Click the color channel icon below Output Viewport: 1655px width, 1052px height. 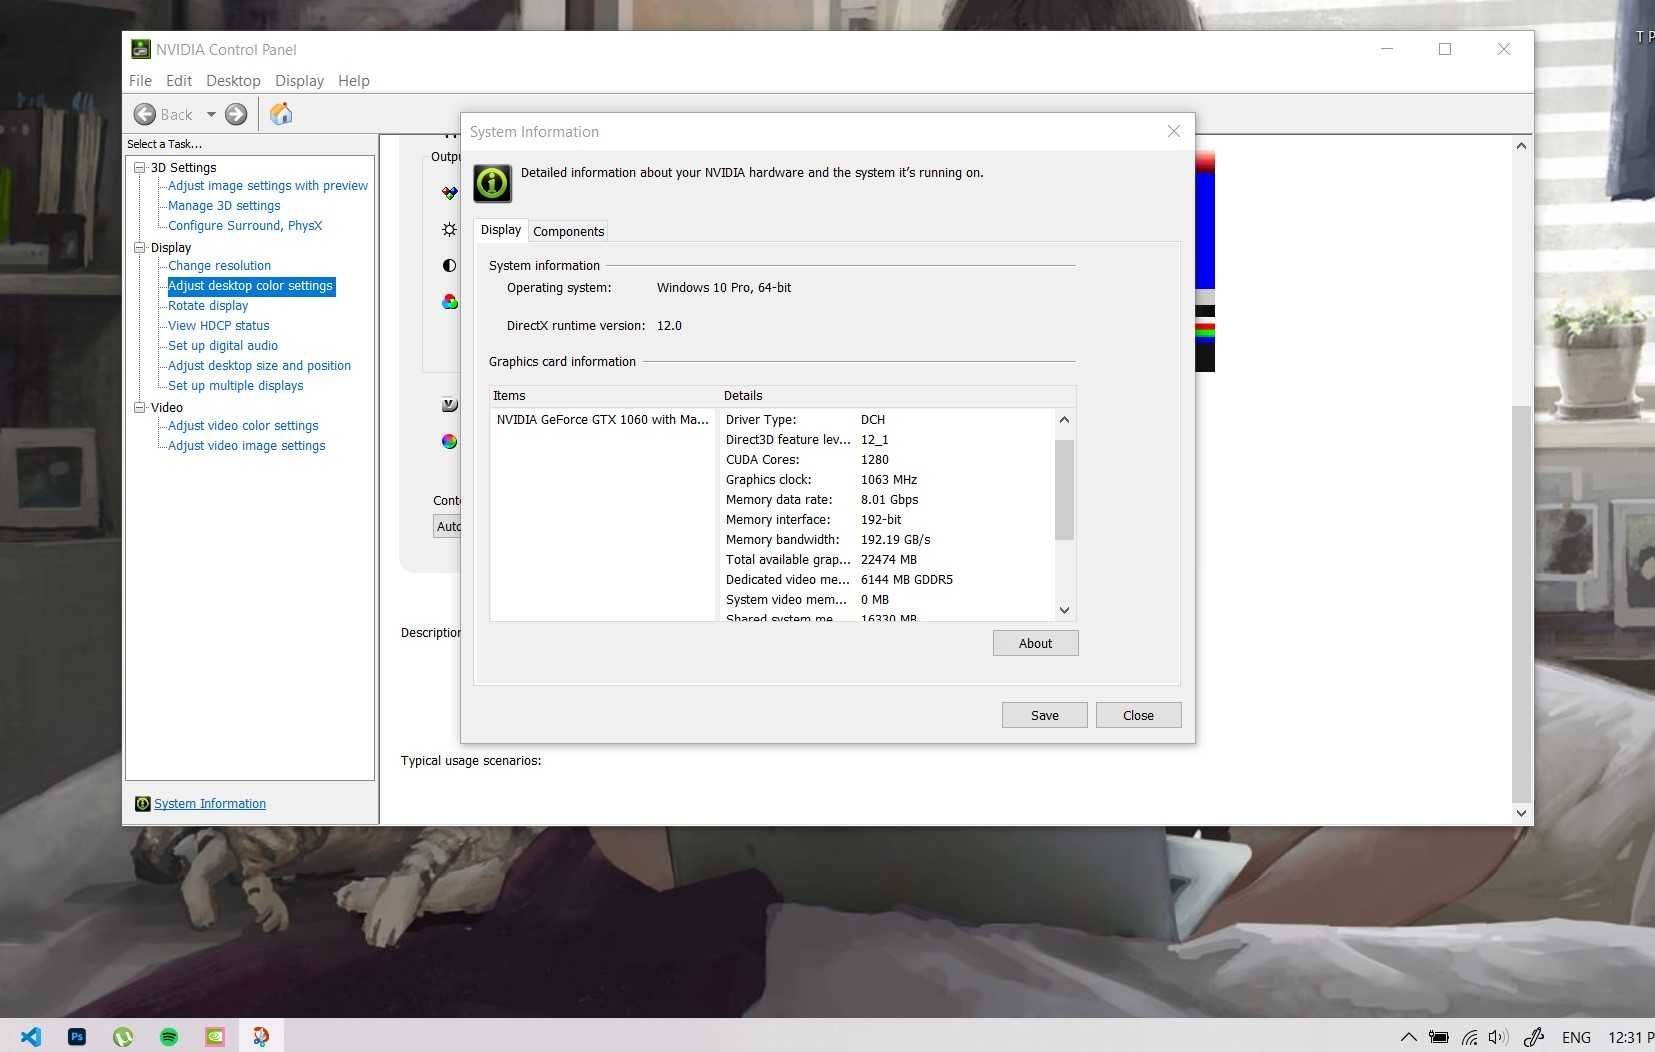click(450, 193)
